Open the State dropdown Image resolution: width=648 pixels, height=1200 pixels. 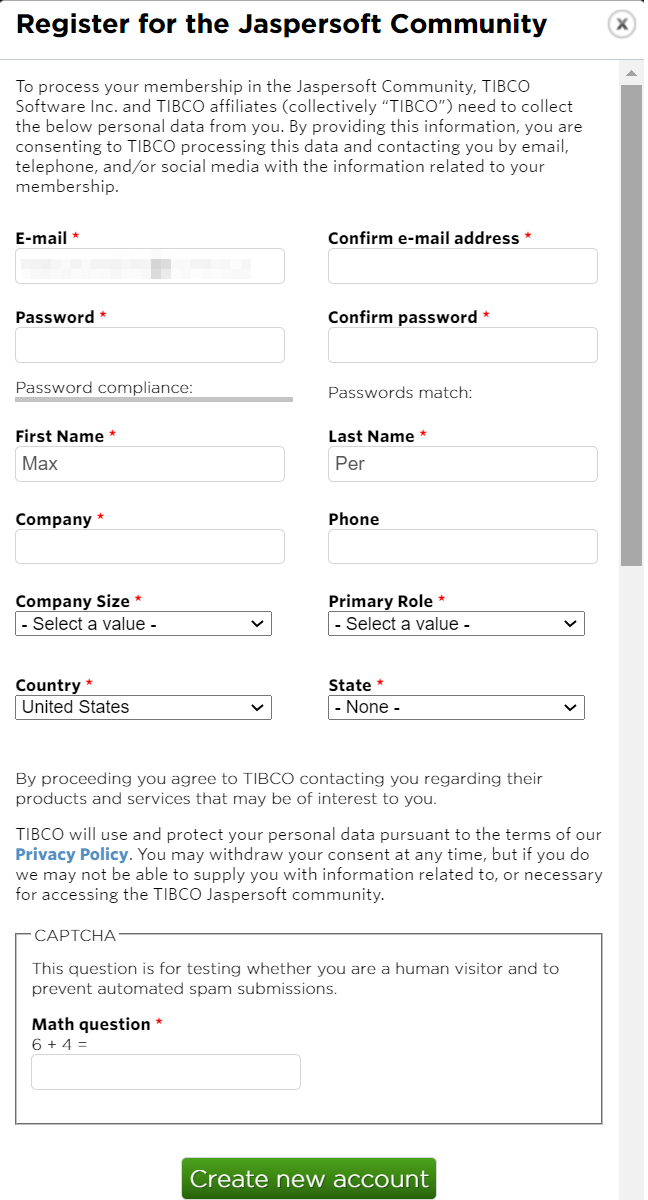(x=456, y=707)
